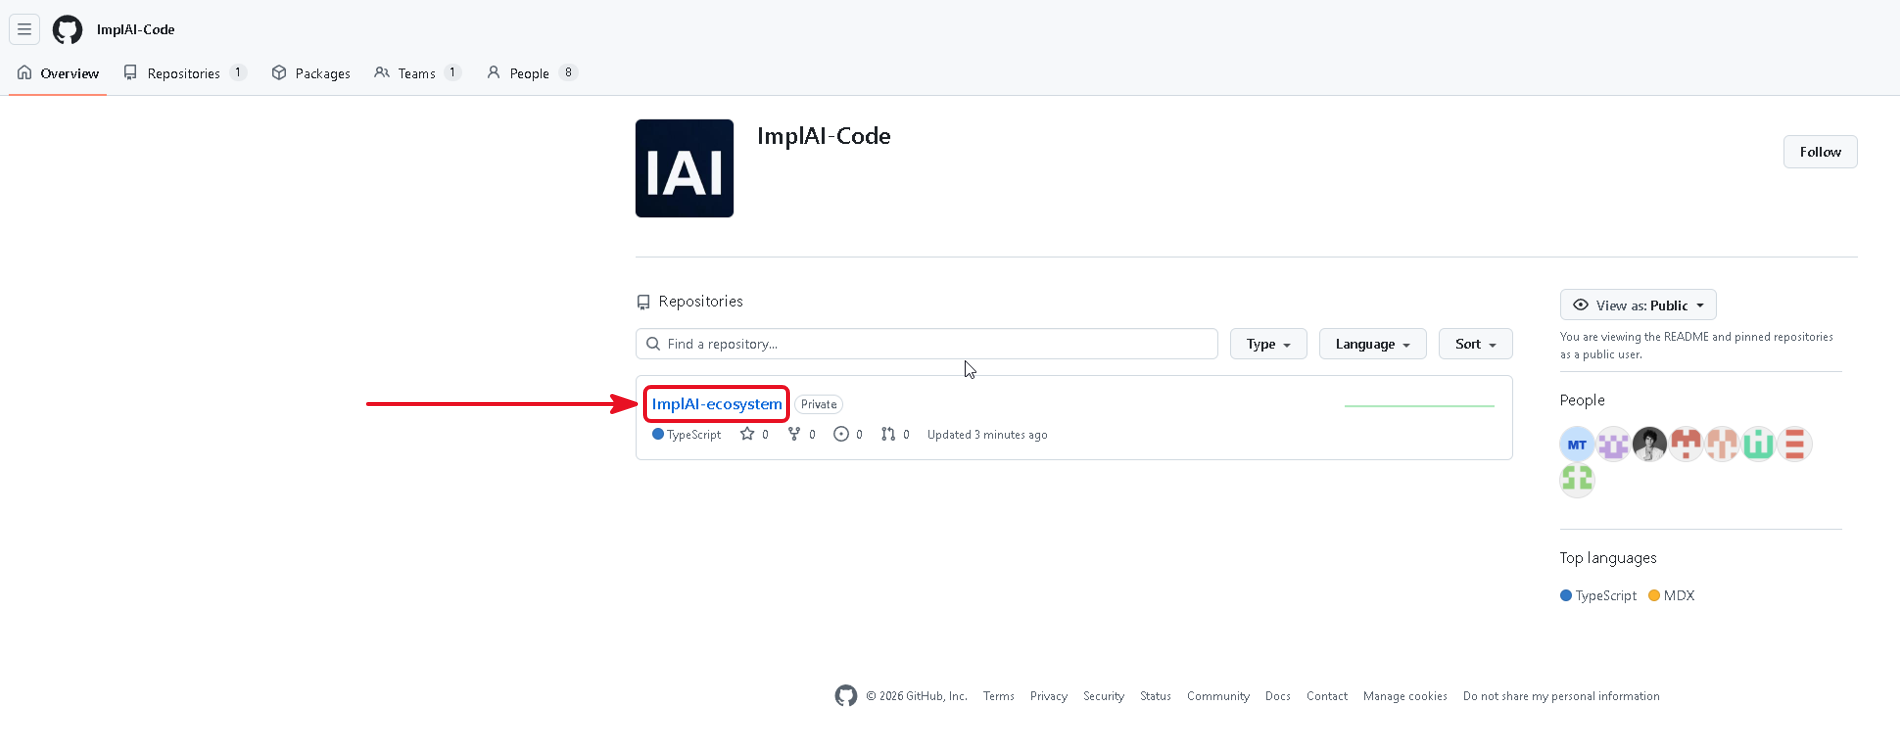Click the Find a repository search field

coord(926,344)
